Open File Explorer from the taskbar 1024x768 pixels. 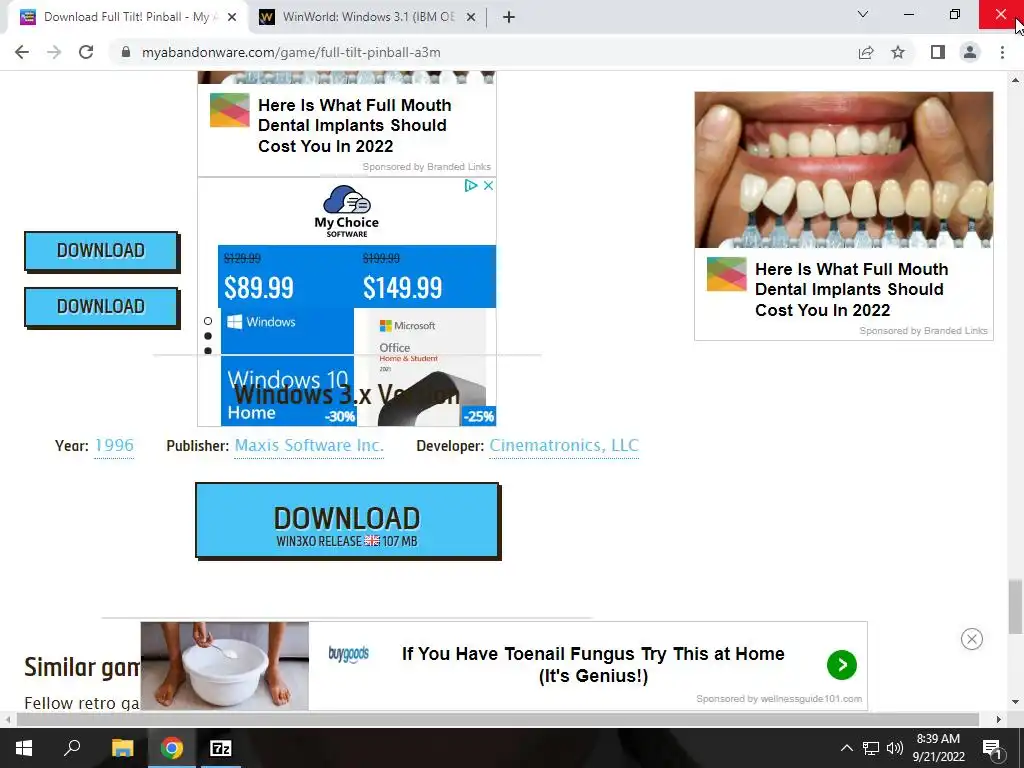click(x=122, y=748)
